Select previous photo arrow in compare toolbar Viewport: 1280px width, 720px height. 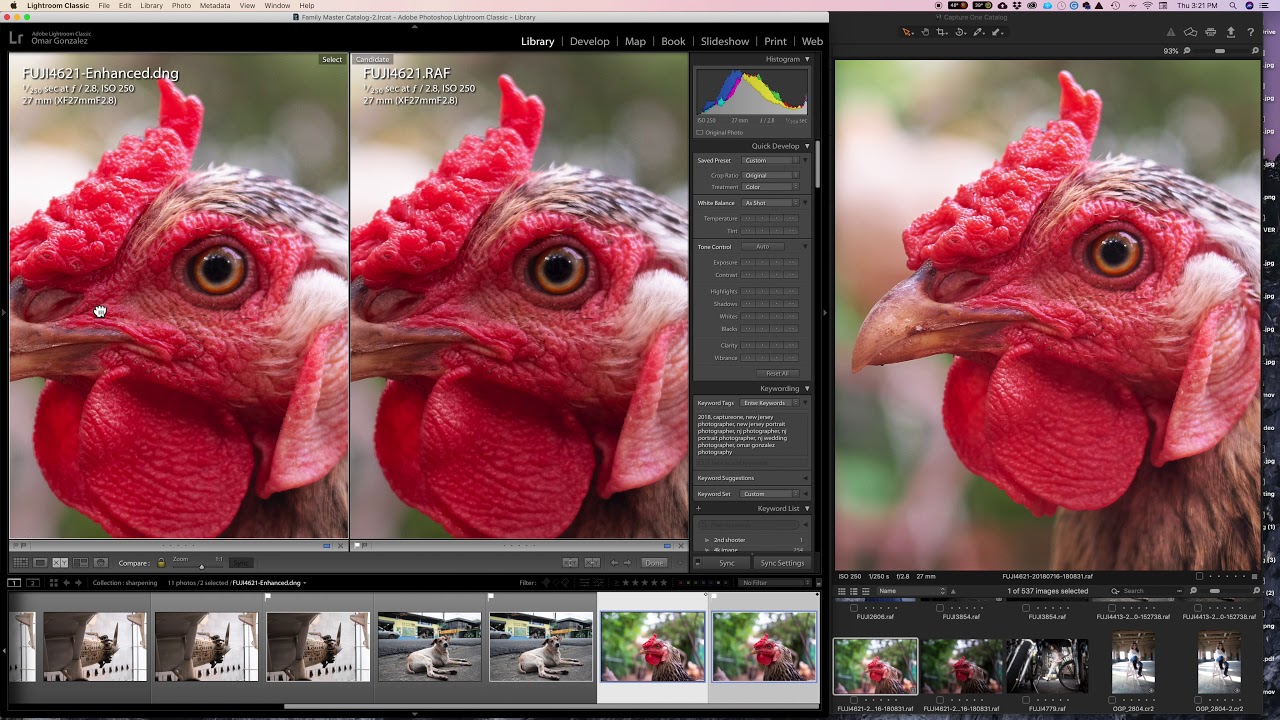tap(614, 563)
